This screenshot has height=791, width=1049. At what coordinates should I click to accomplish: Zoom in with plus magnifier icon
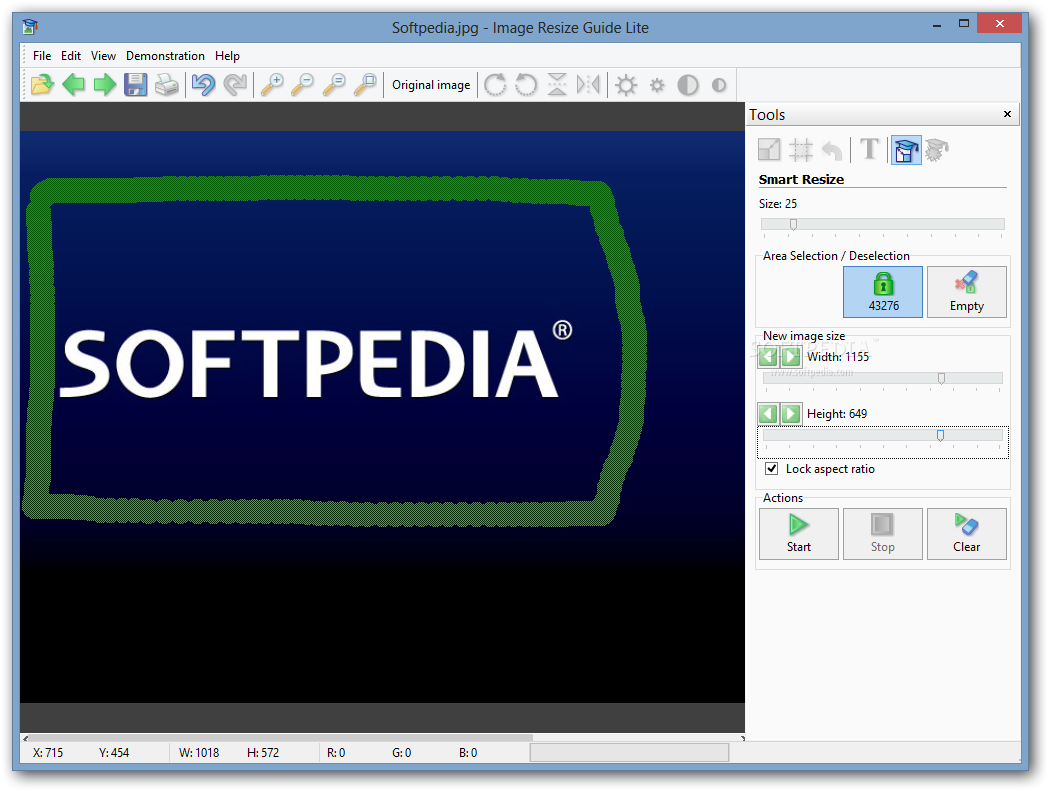tap(272, 85)
